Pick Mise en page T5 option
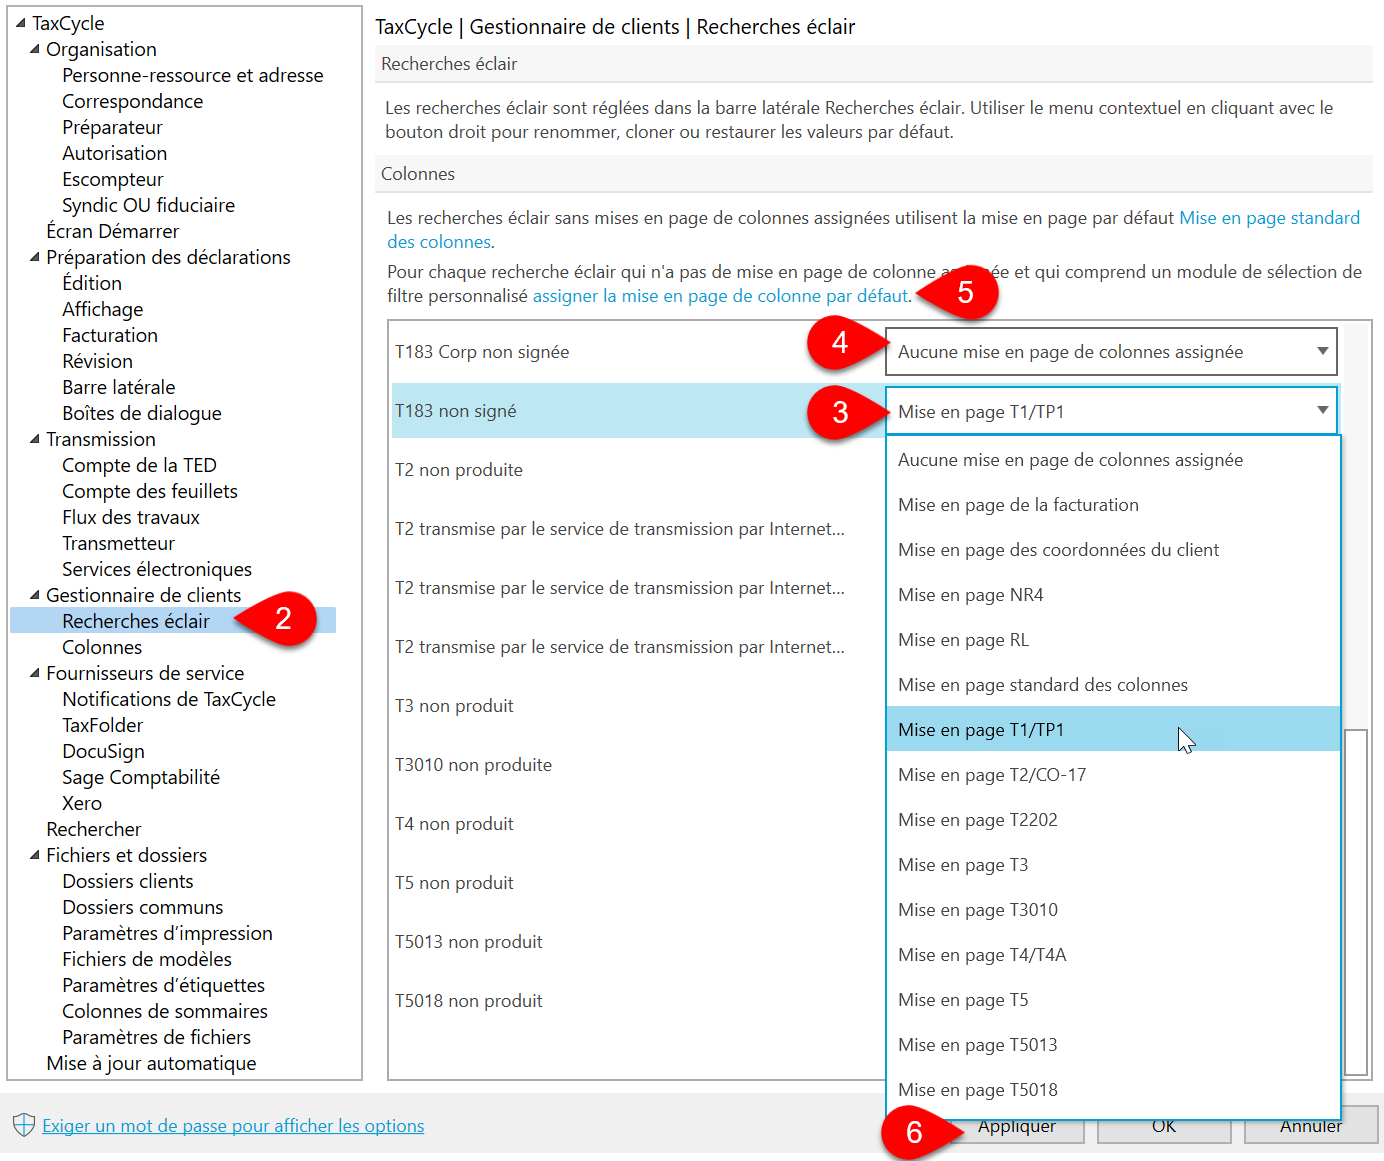1384x1161 pixels. 1113,999
